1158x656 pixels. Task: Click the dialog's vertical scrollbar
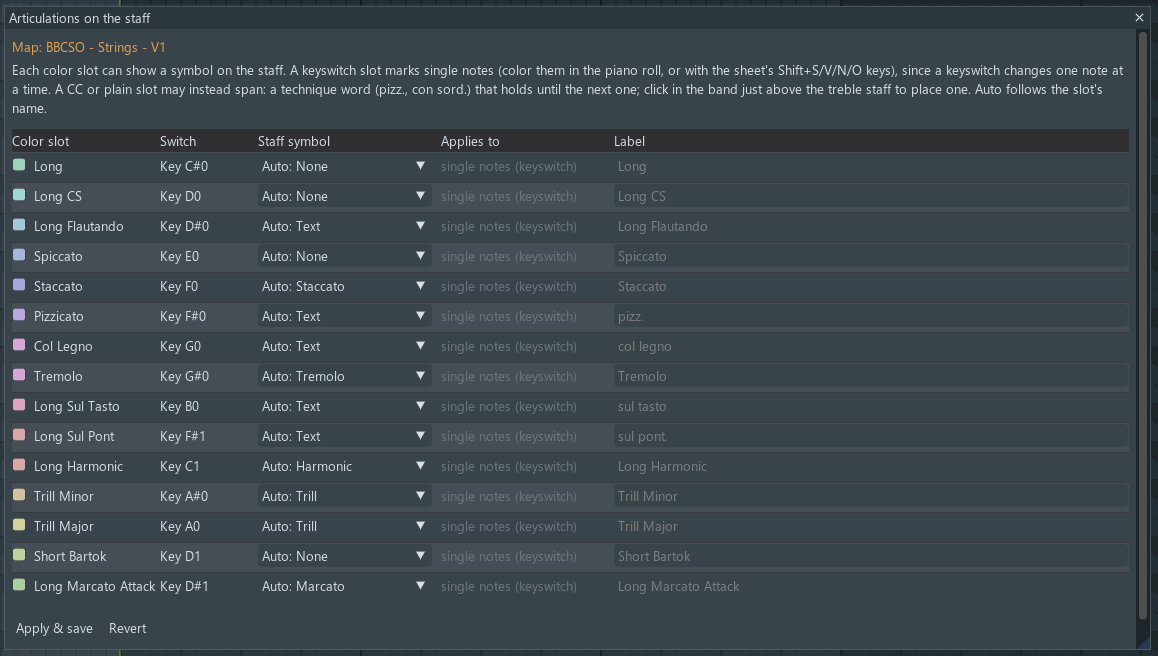pos(1143,325)
